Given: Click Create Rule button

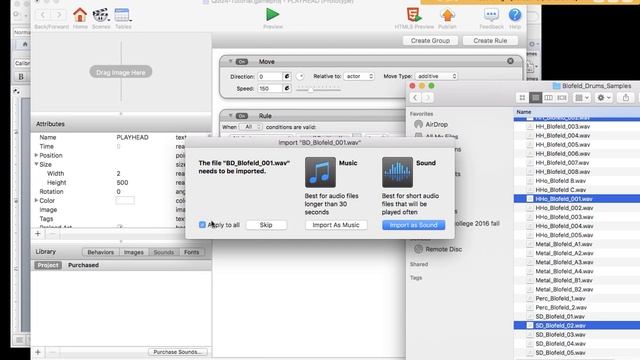Looking at the screenshot, I should (490, 40).
